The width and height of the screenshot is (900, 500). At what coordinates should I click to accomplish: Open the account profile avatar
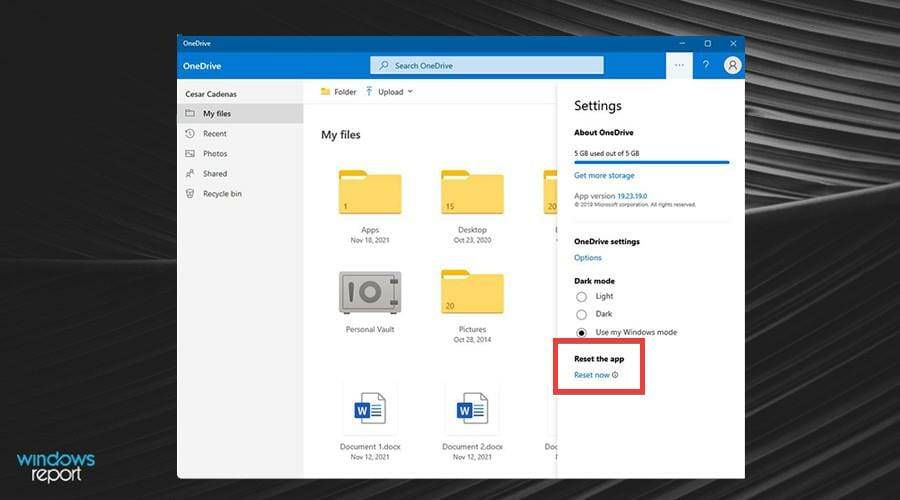732,65
